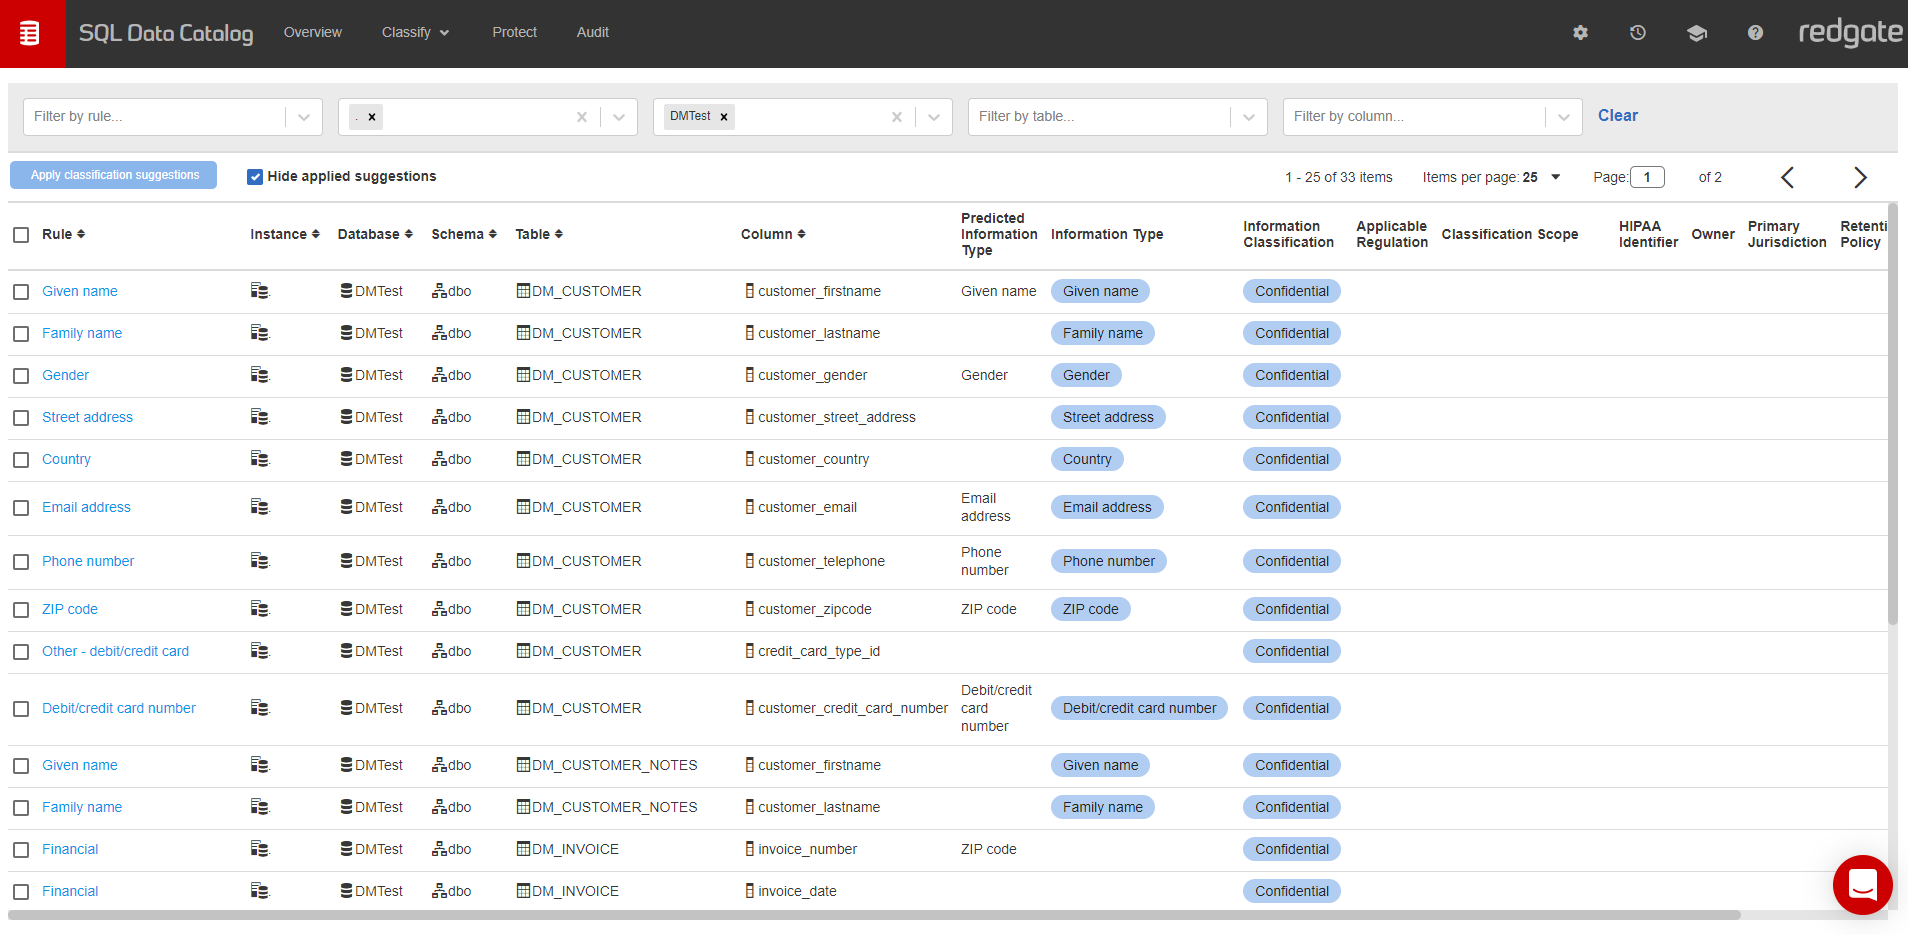Open help via the question mark icon
The width and height of the screenshot is (1908, 935).
click(x=1755, y=33)
